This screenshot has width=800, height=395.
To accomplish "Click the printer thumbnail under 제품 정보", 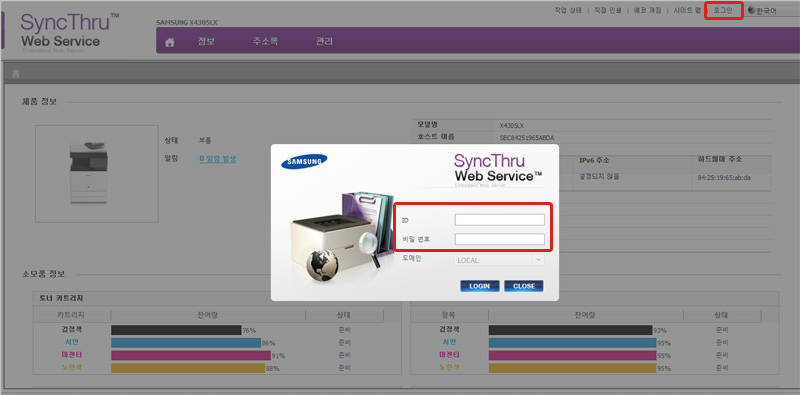I will 89,173.
